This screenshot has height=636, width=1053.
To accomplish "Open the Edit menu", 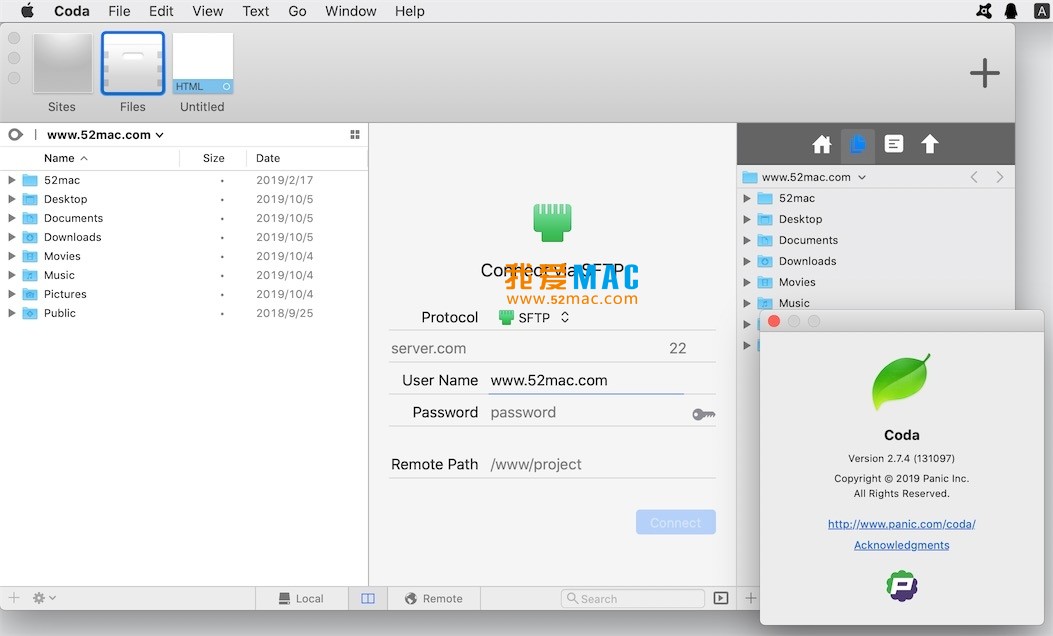I will click(161, 11).
